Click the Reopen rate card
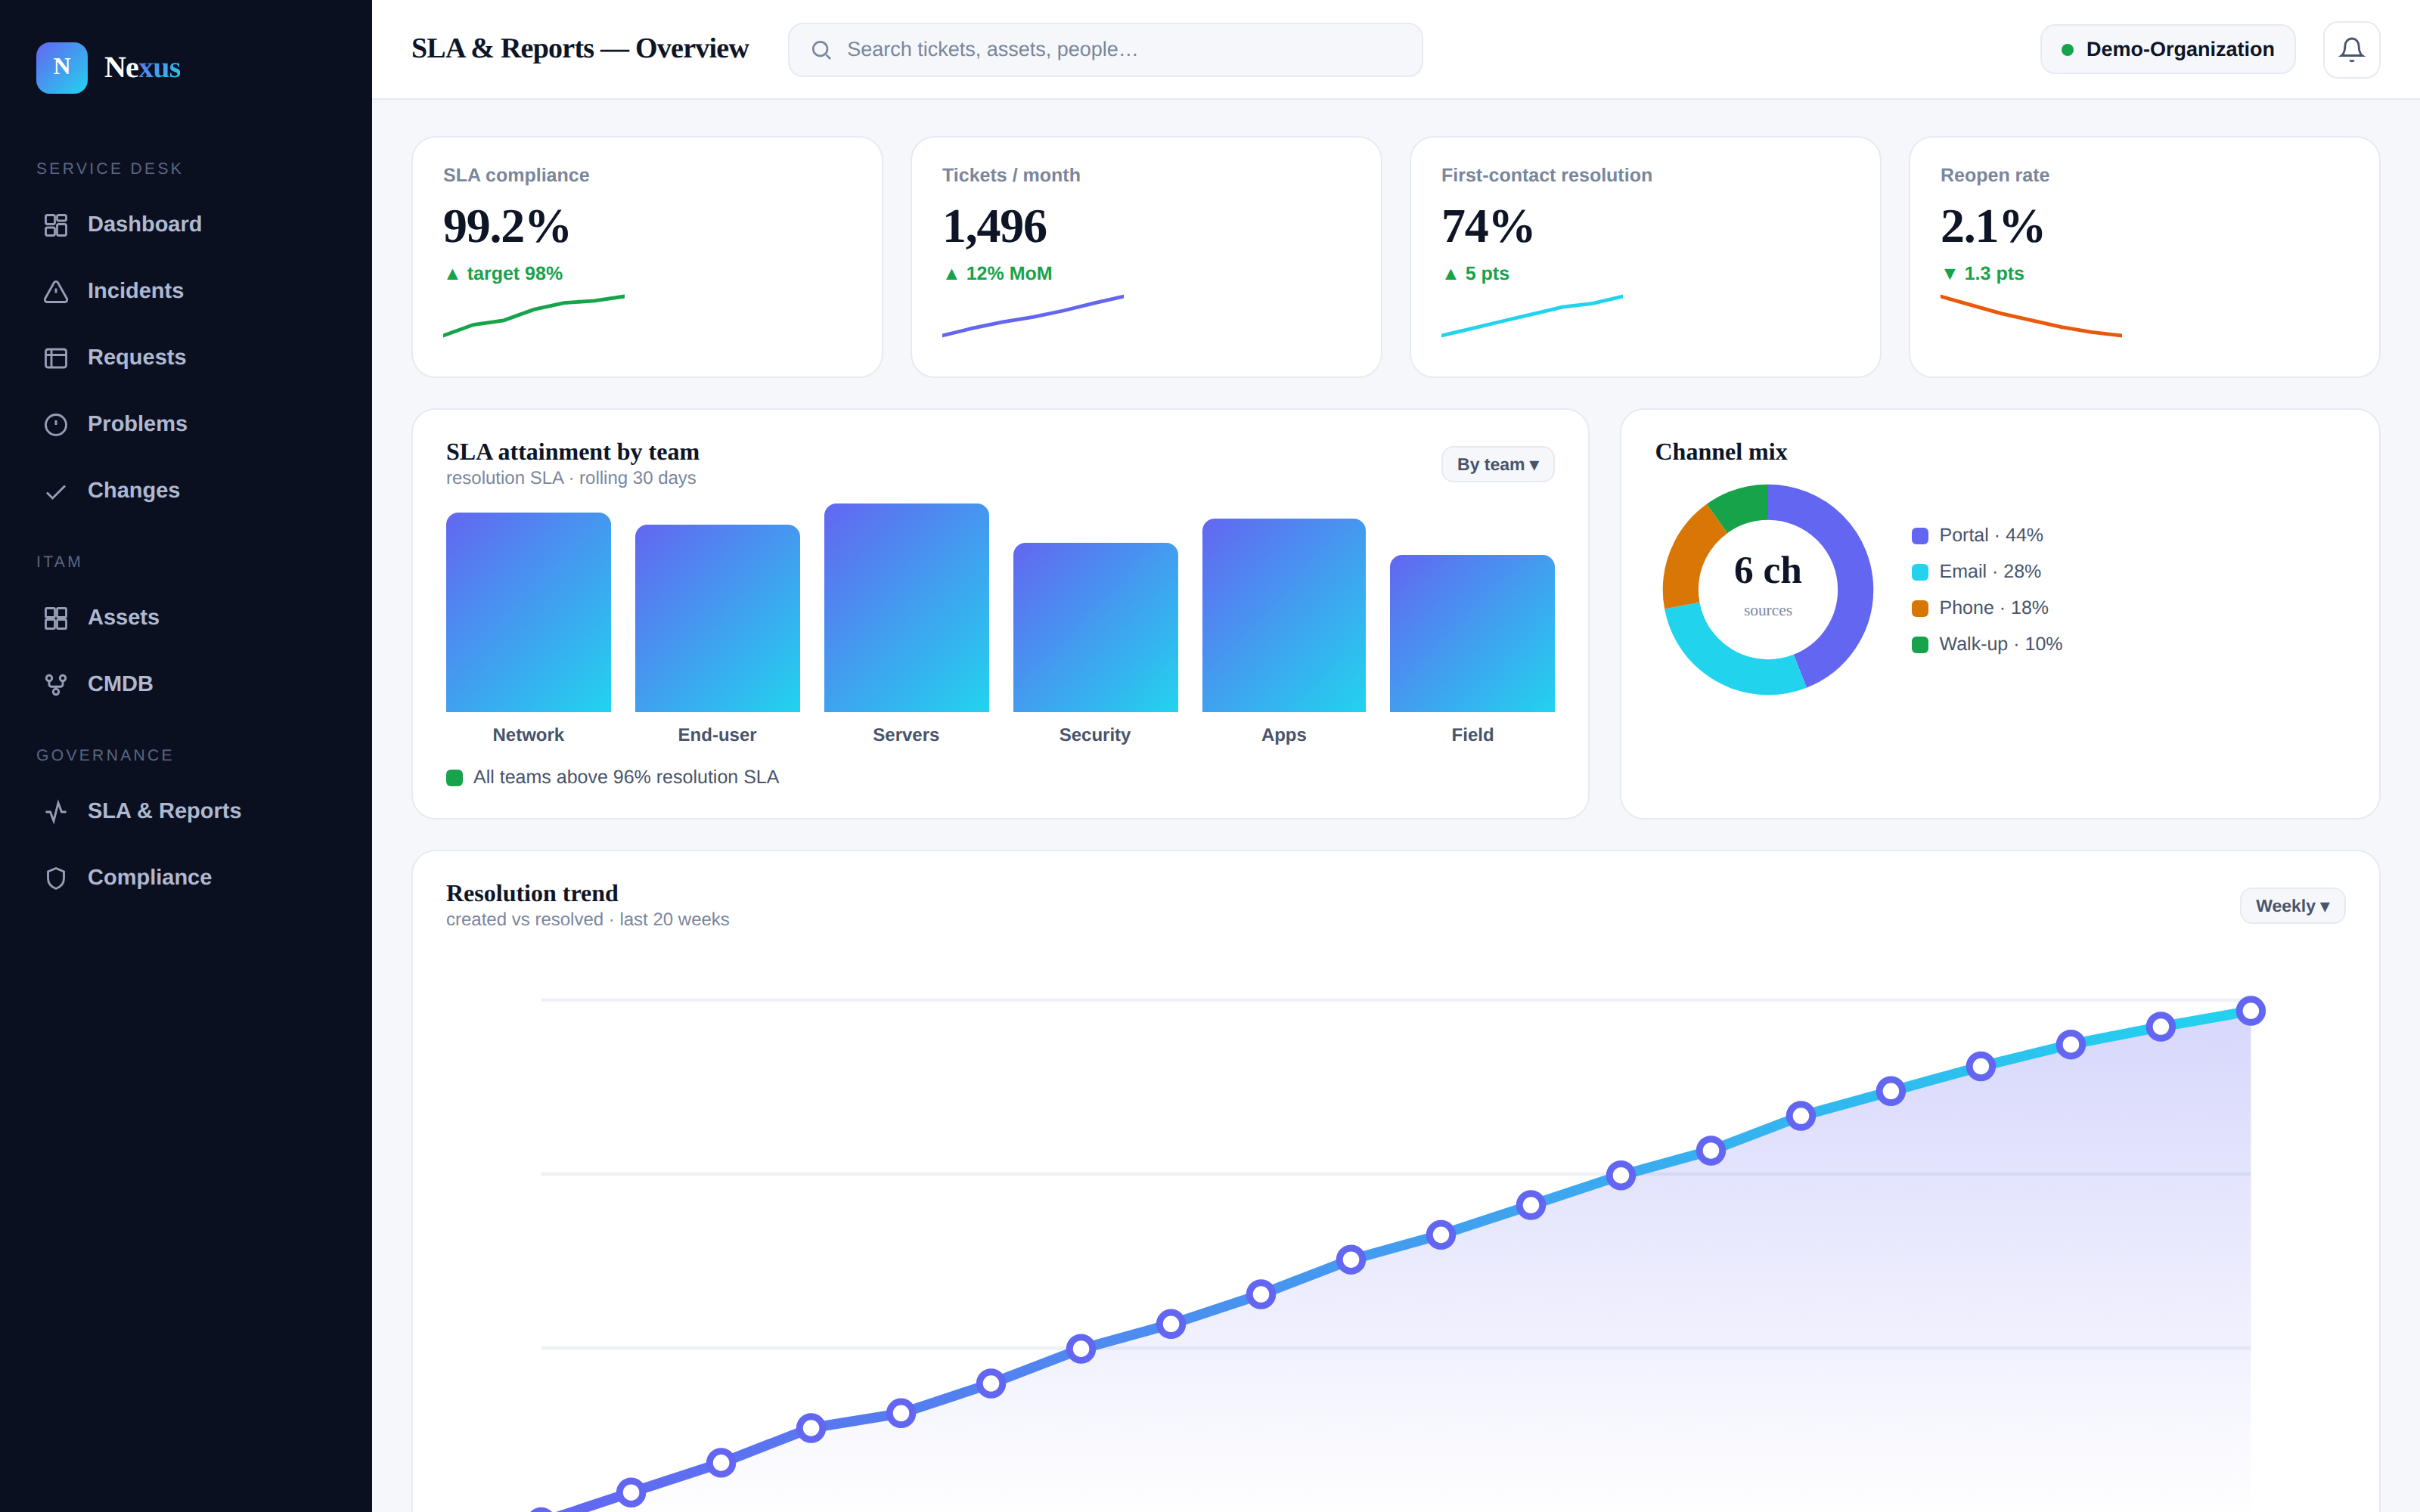The width and height of the screenshot is (2420, 1512). 2144,257
